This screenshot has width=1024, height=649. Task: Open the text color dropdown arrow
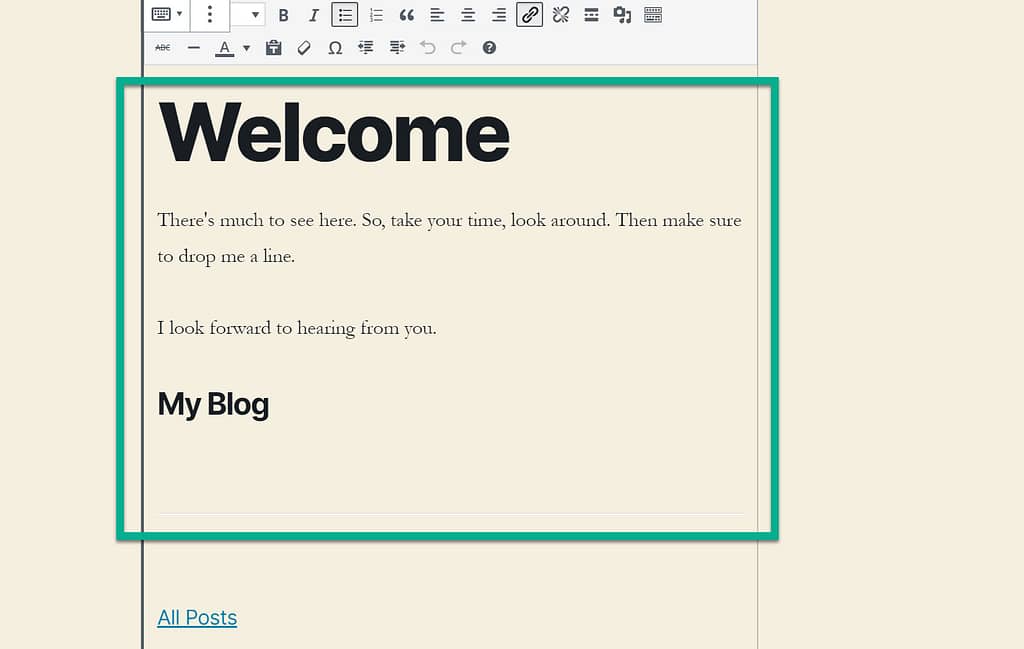246,47
